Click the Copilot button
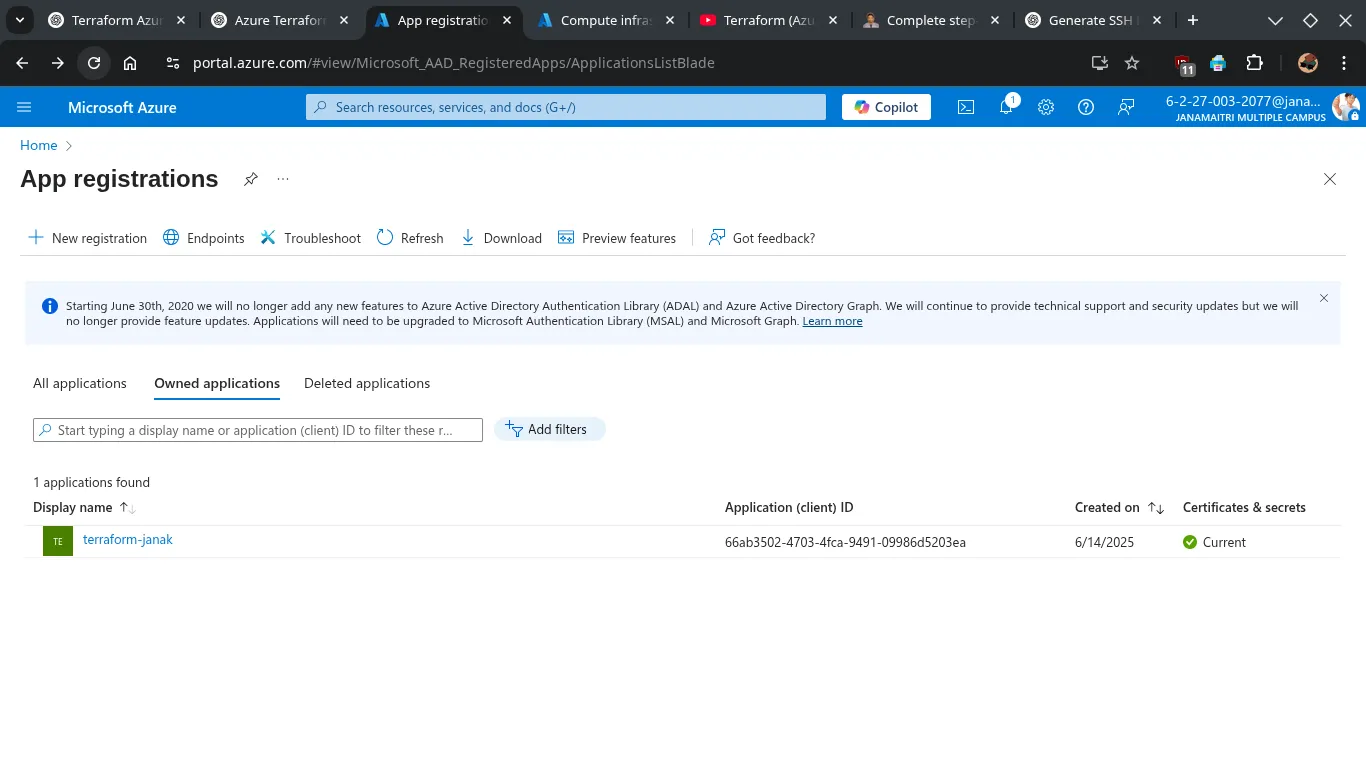Viewport: 1366px width, 768px height. [x=886, y=107]
